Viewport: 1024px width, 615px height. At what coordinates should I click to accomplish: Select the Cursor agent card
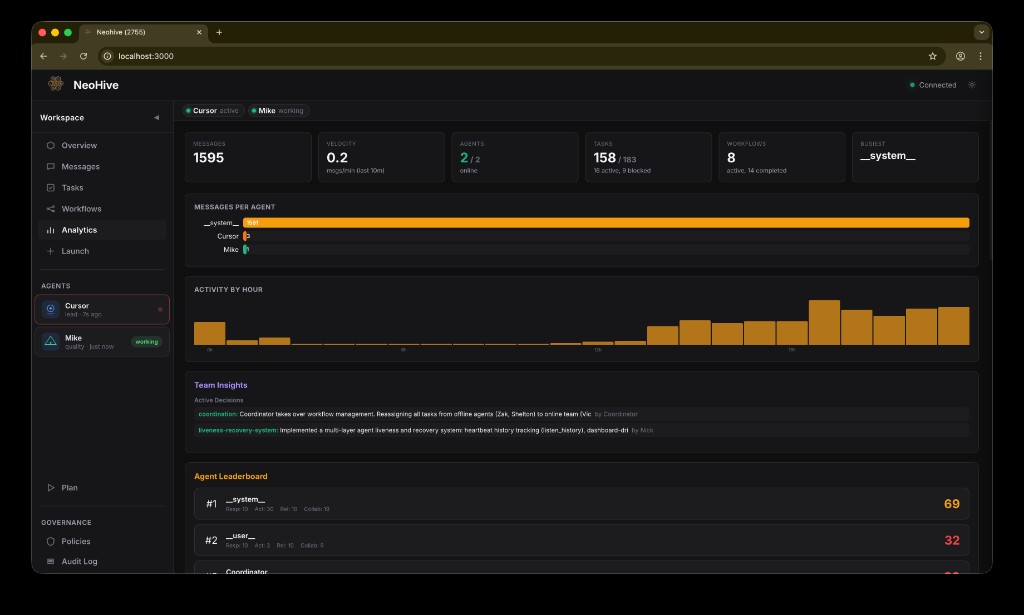102,309
